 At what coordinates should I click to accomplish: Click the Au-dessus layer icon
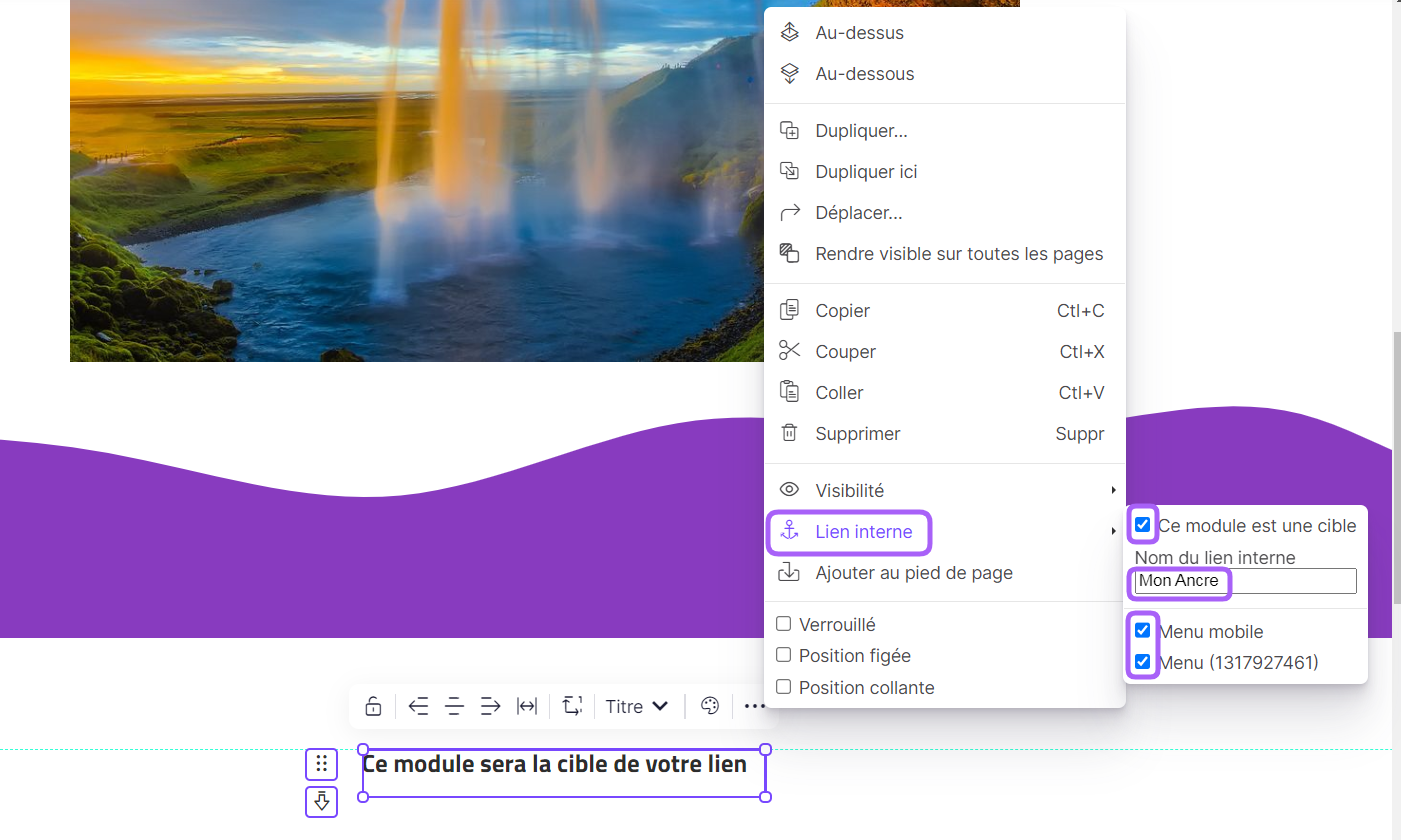pyautogui.click(x=789, y=32)
